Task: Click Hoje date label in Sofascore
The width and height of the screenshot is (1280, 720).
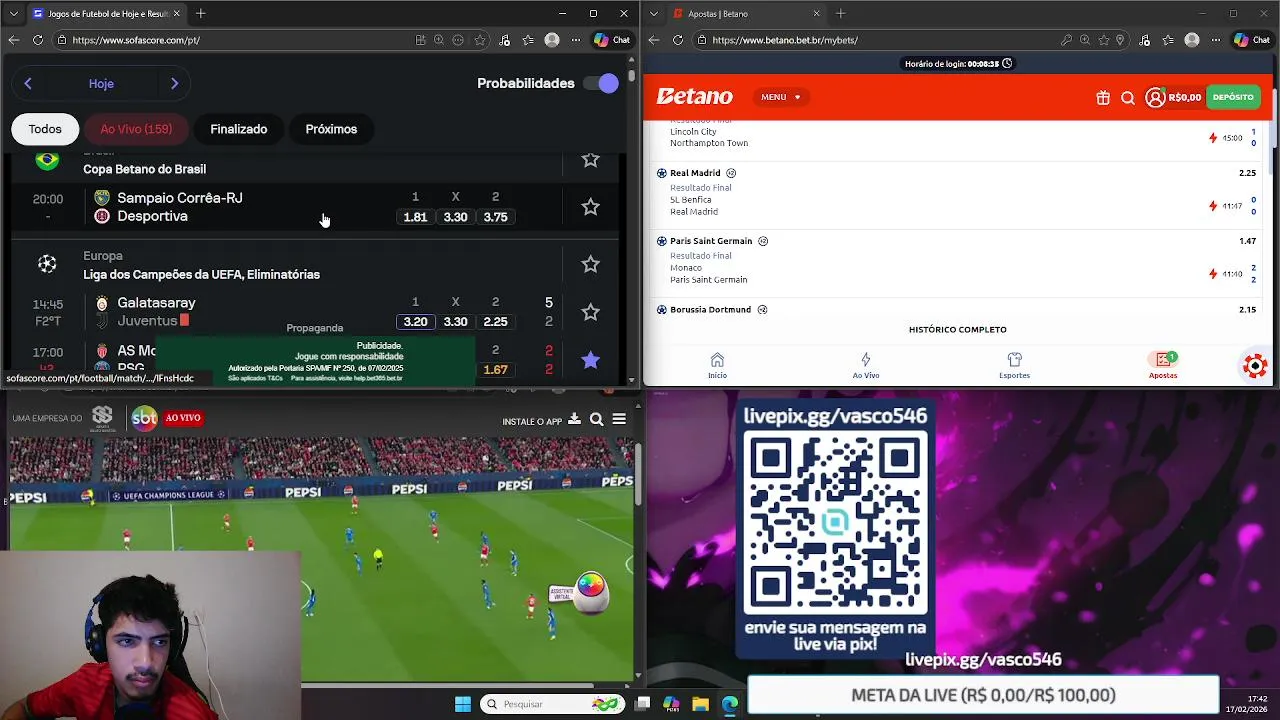Action: [101, 84]
